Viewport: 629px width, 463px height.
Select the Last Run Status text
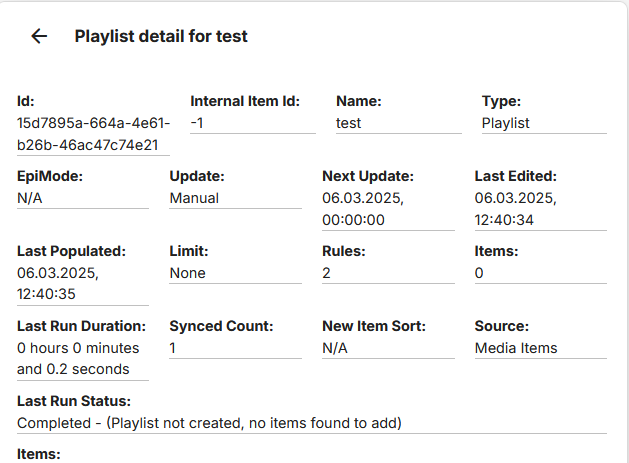pyautogui.click(x=210, y=423)
